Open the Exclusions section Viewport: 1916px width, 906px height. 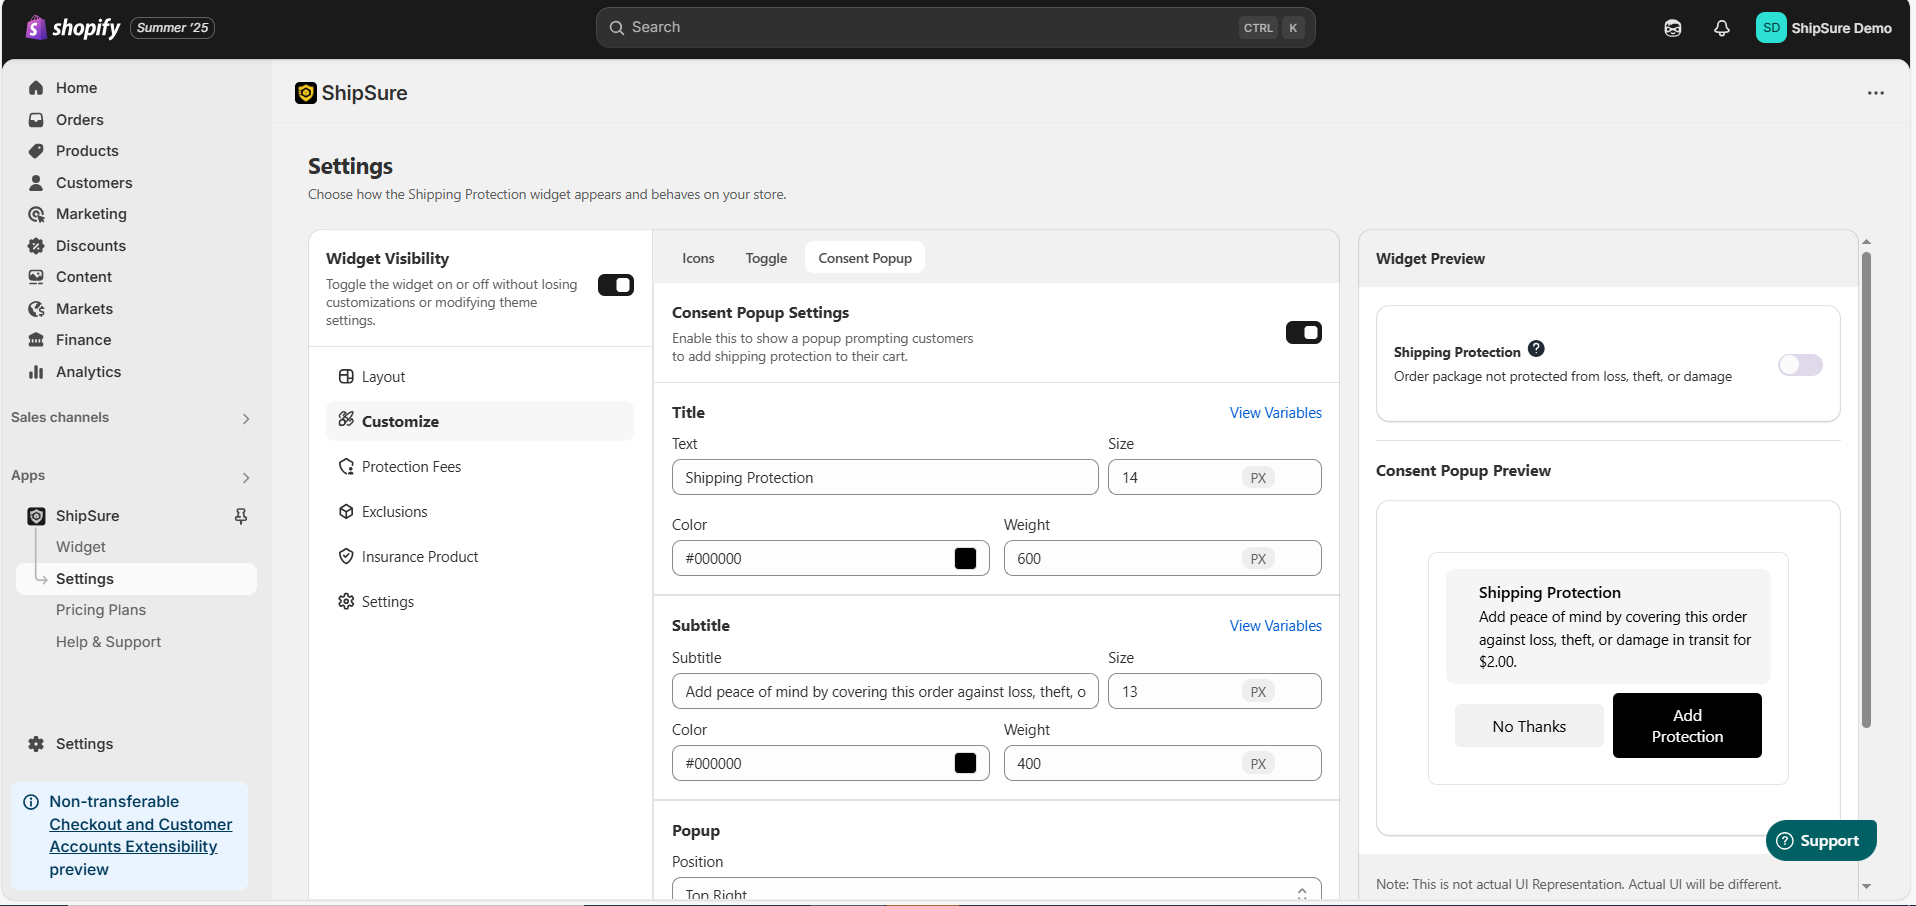coord(480,512)
